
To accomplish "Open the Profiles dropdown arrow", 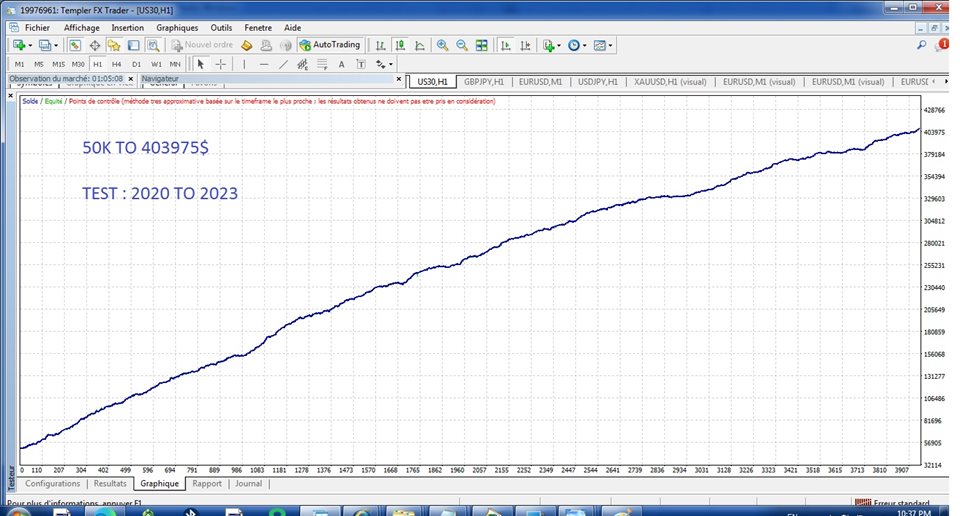I will [x=56, y=45].
